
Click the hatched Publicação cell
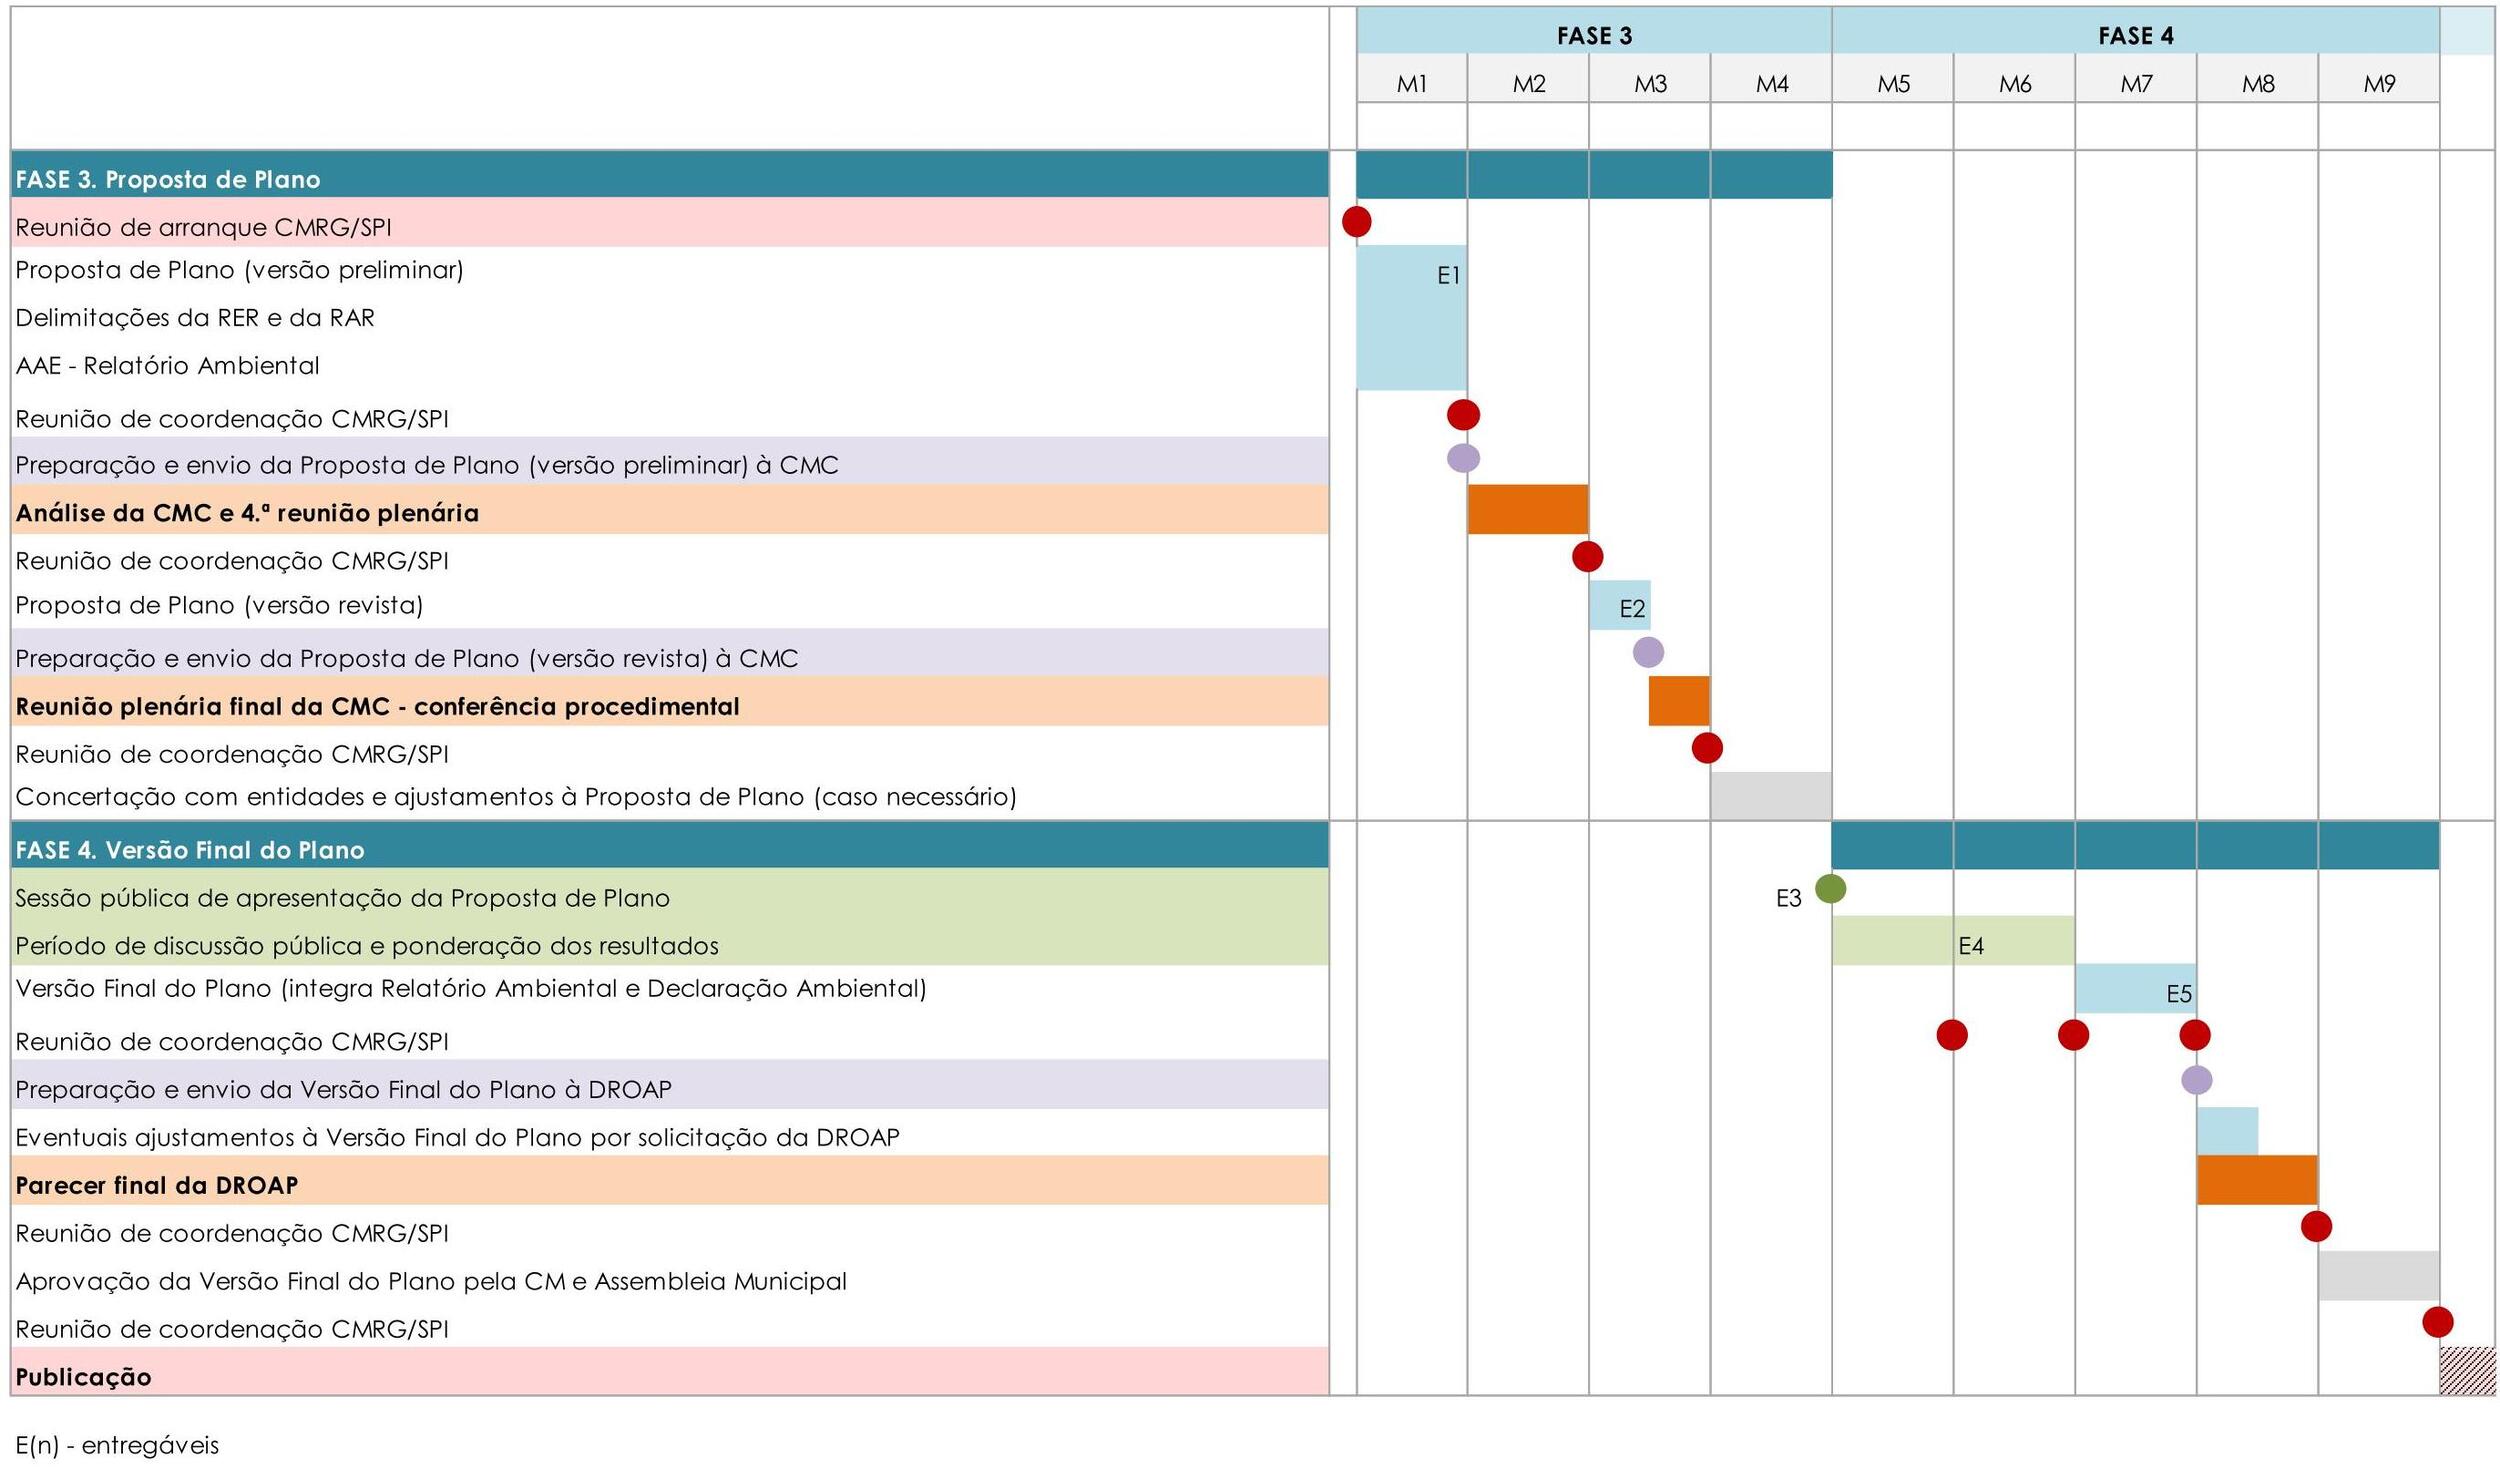tap(2466, 1370)
